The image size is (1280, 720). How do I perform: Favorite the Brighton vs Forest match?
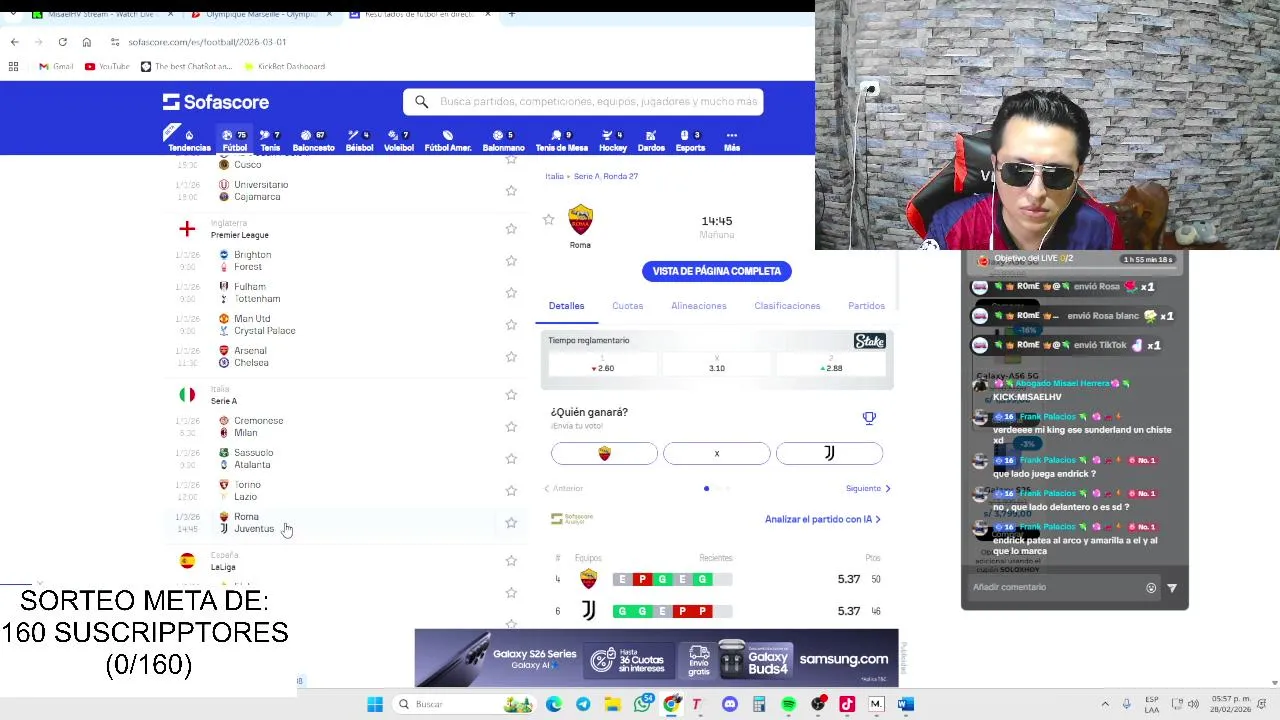(x=511, y=261)
